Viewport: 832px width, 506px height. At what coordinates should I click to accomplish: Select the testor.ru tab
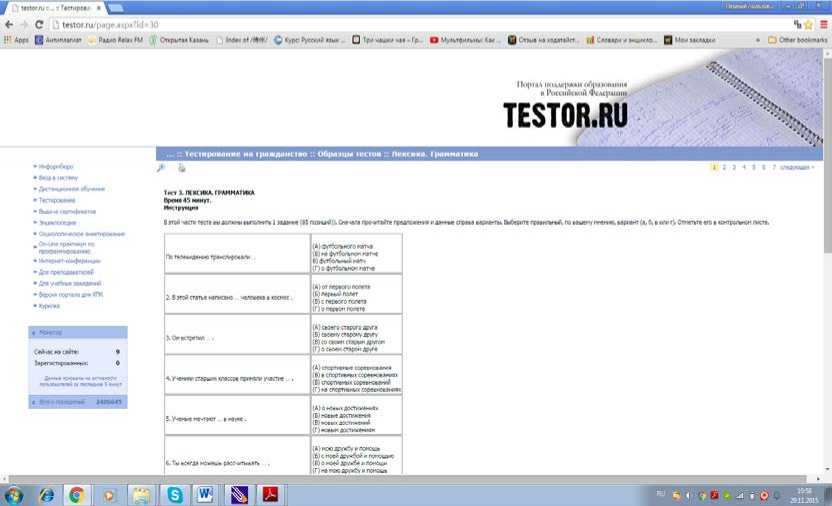(x=56, y=8)
